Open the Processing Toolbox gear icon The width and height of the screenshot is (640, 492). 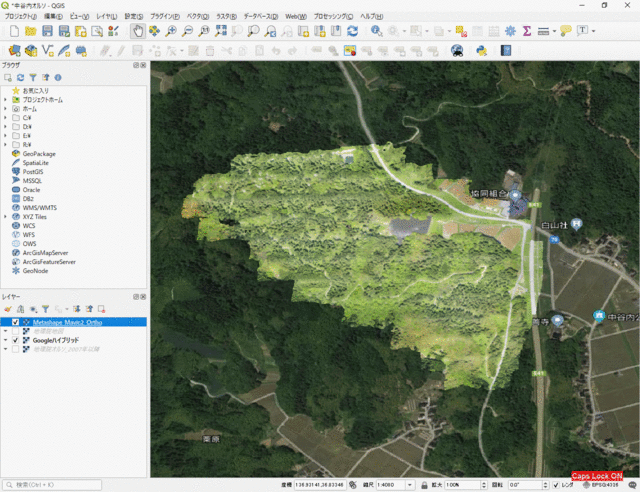510,31
